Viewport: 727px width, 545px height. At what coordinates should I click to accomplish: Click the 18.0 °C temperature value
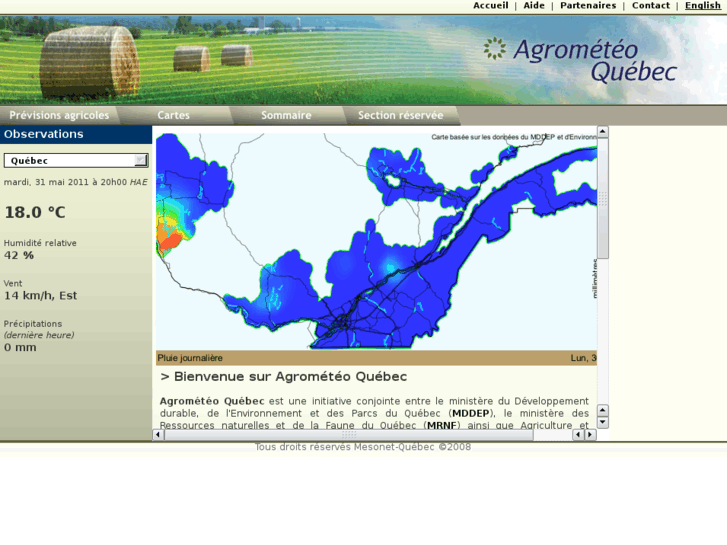click(x=35, y=212)
